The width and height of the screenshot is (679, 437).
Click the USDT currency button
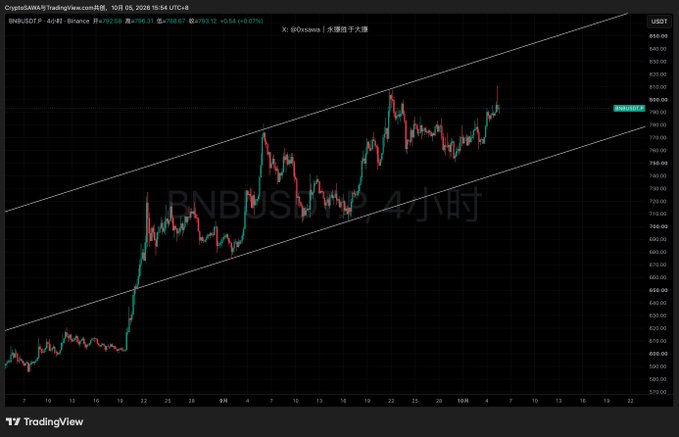659,21
